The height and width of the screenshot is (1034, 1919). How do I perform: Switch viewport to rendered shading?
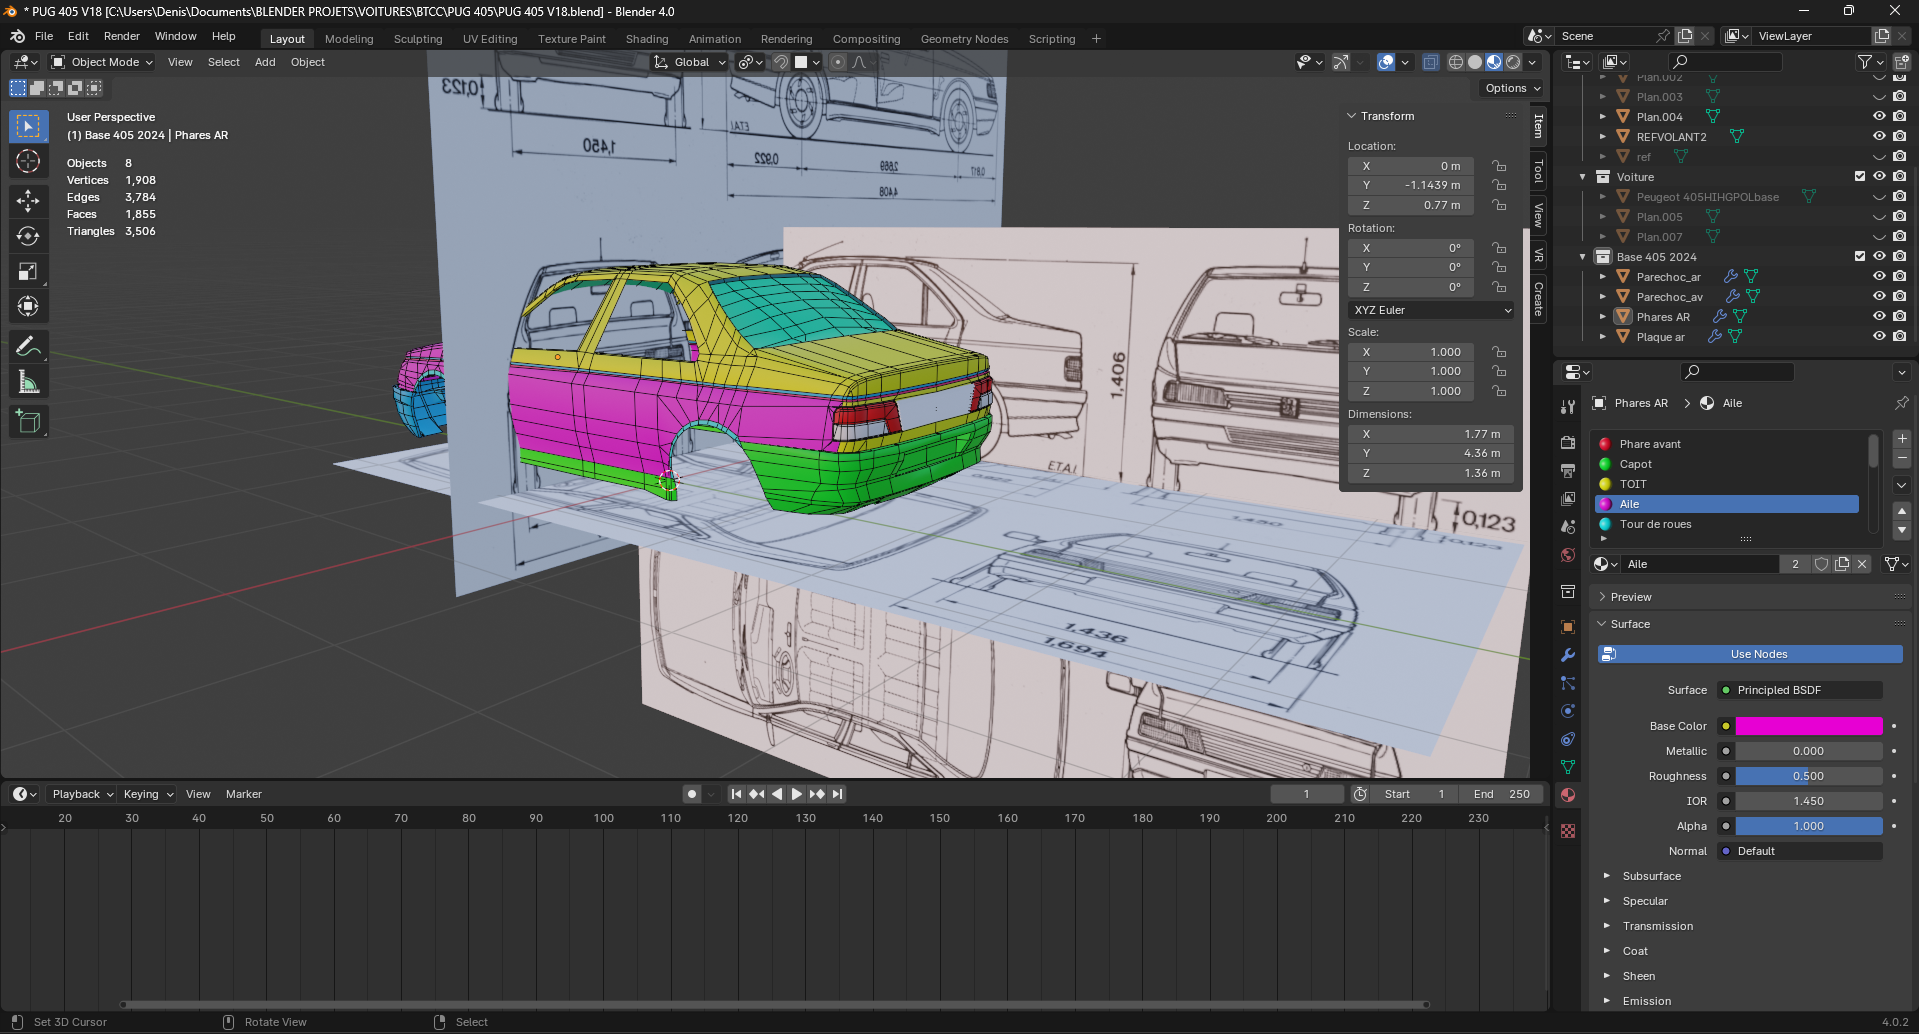pos(1513,62)
